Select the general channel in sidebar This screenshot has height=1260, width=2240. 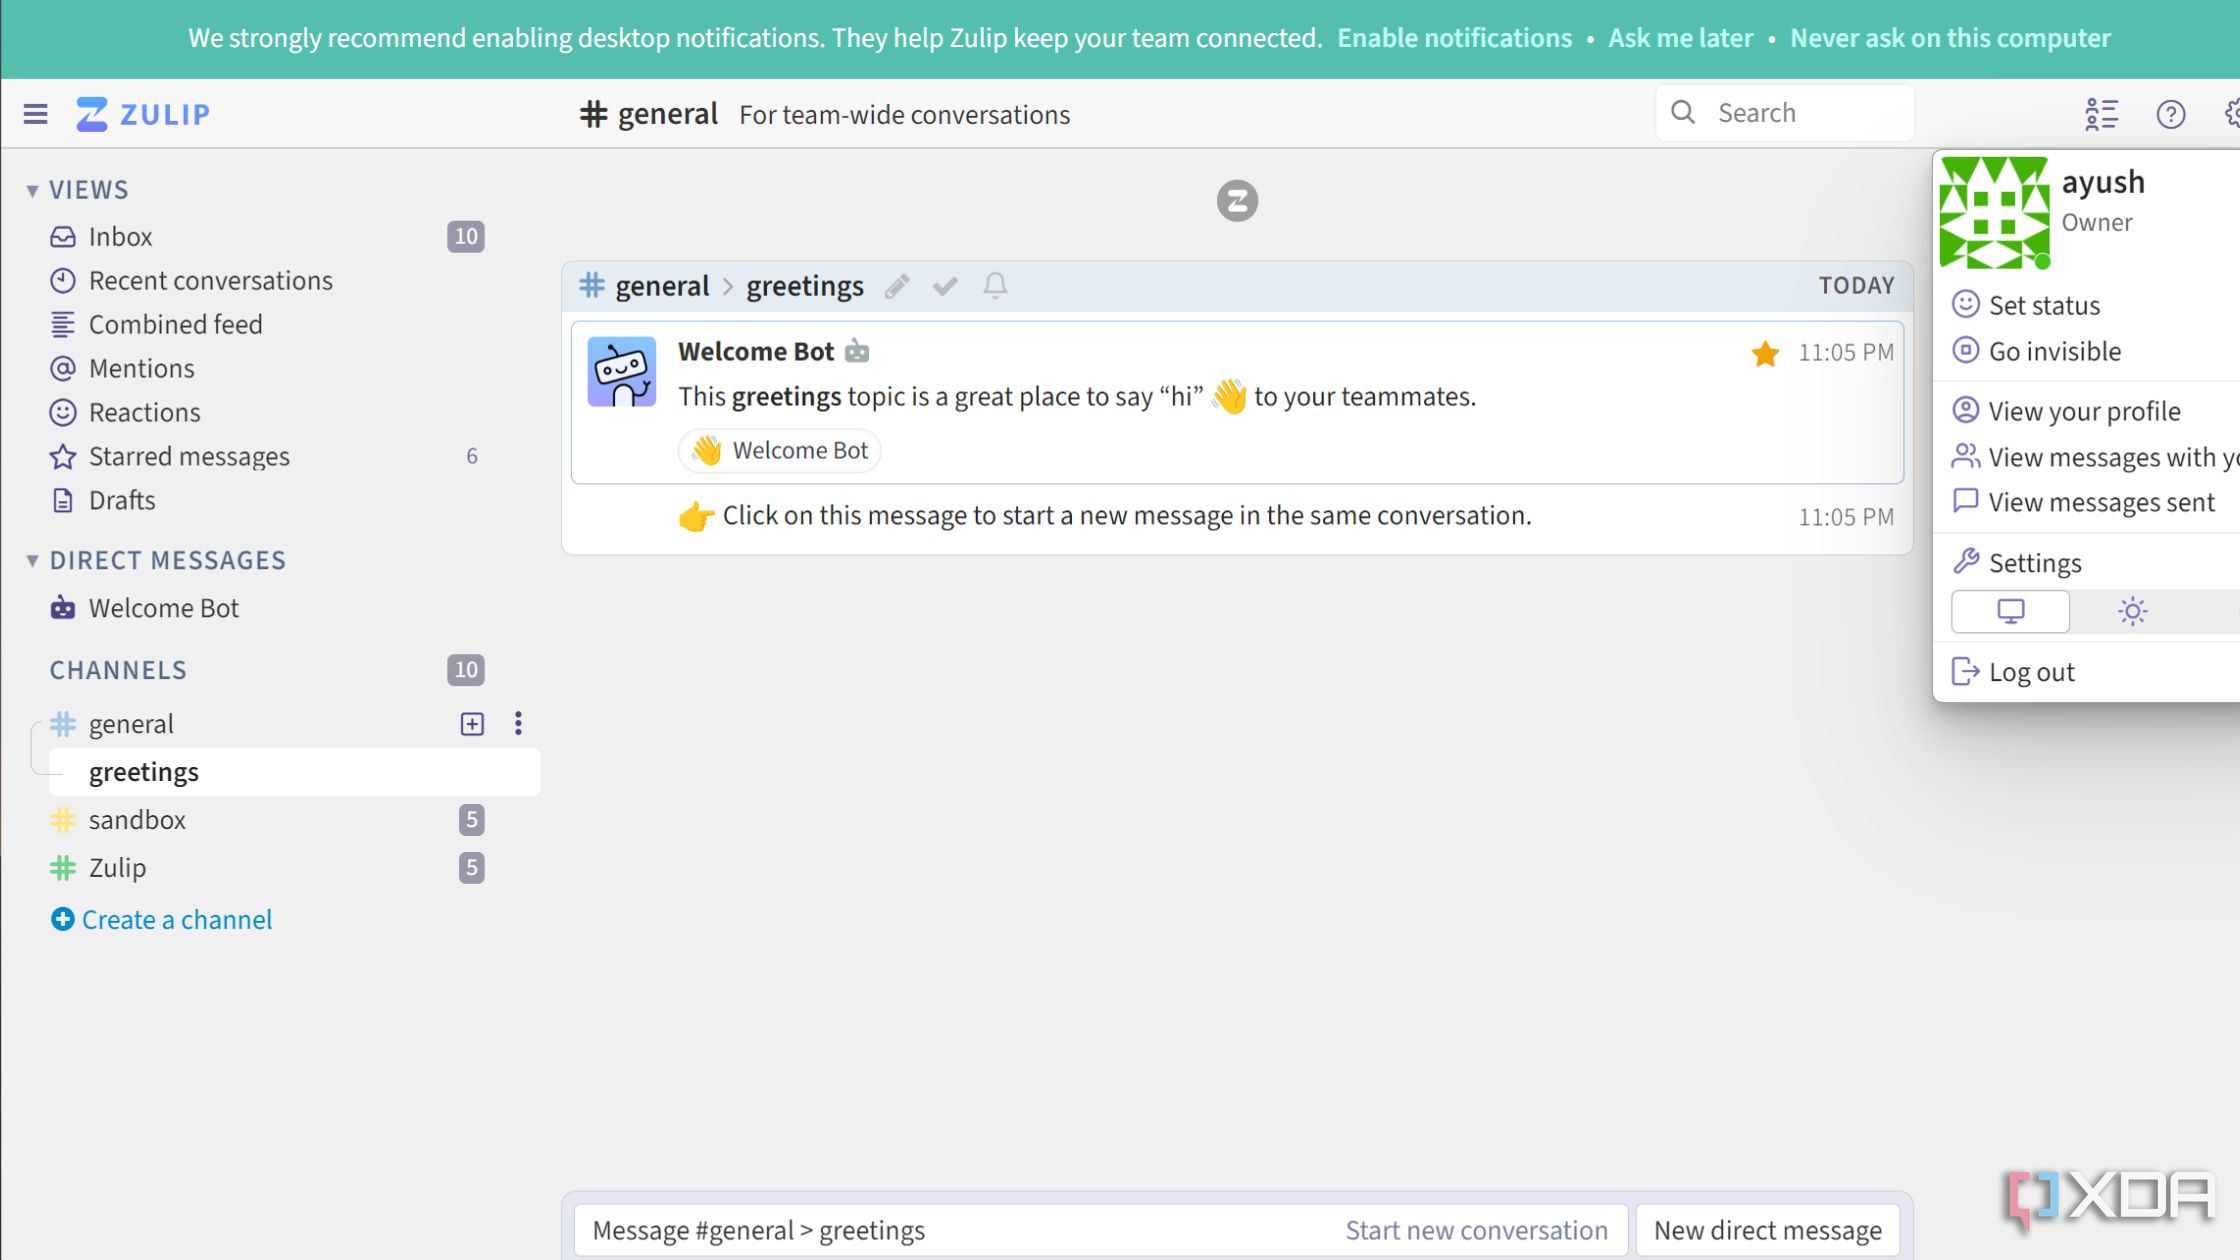(x=131, y=724)
